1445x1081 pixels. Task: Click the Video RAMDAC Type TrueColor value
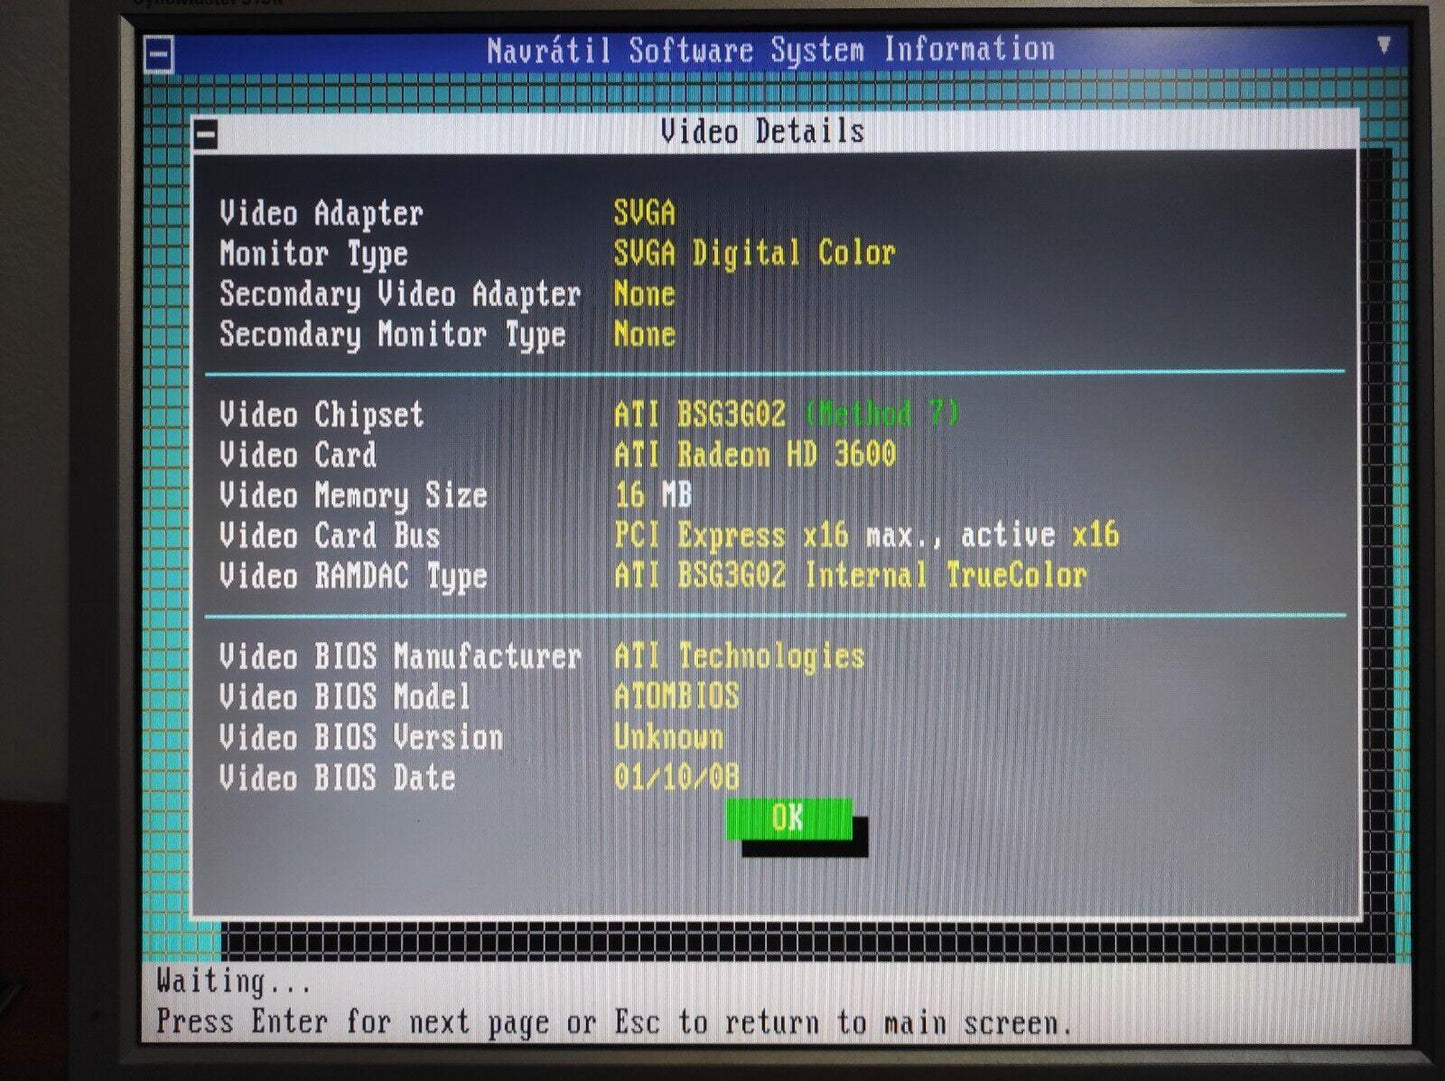pos(1017,575)
